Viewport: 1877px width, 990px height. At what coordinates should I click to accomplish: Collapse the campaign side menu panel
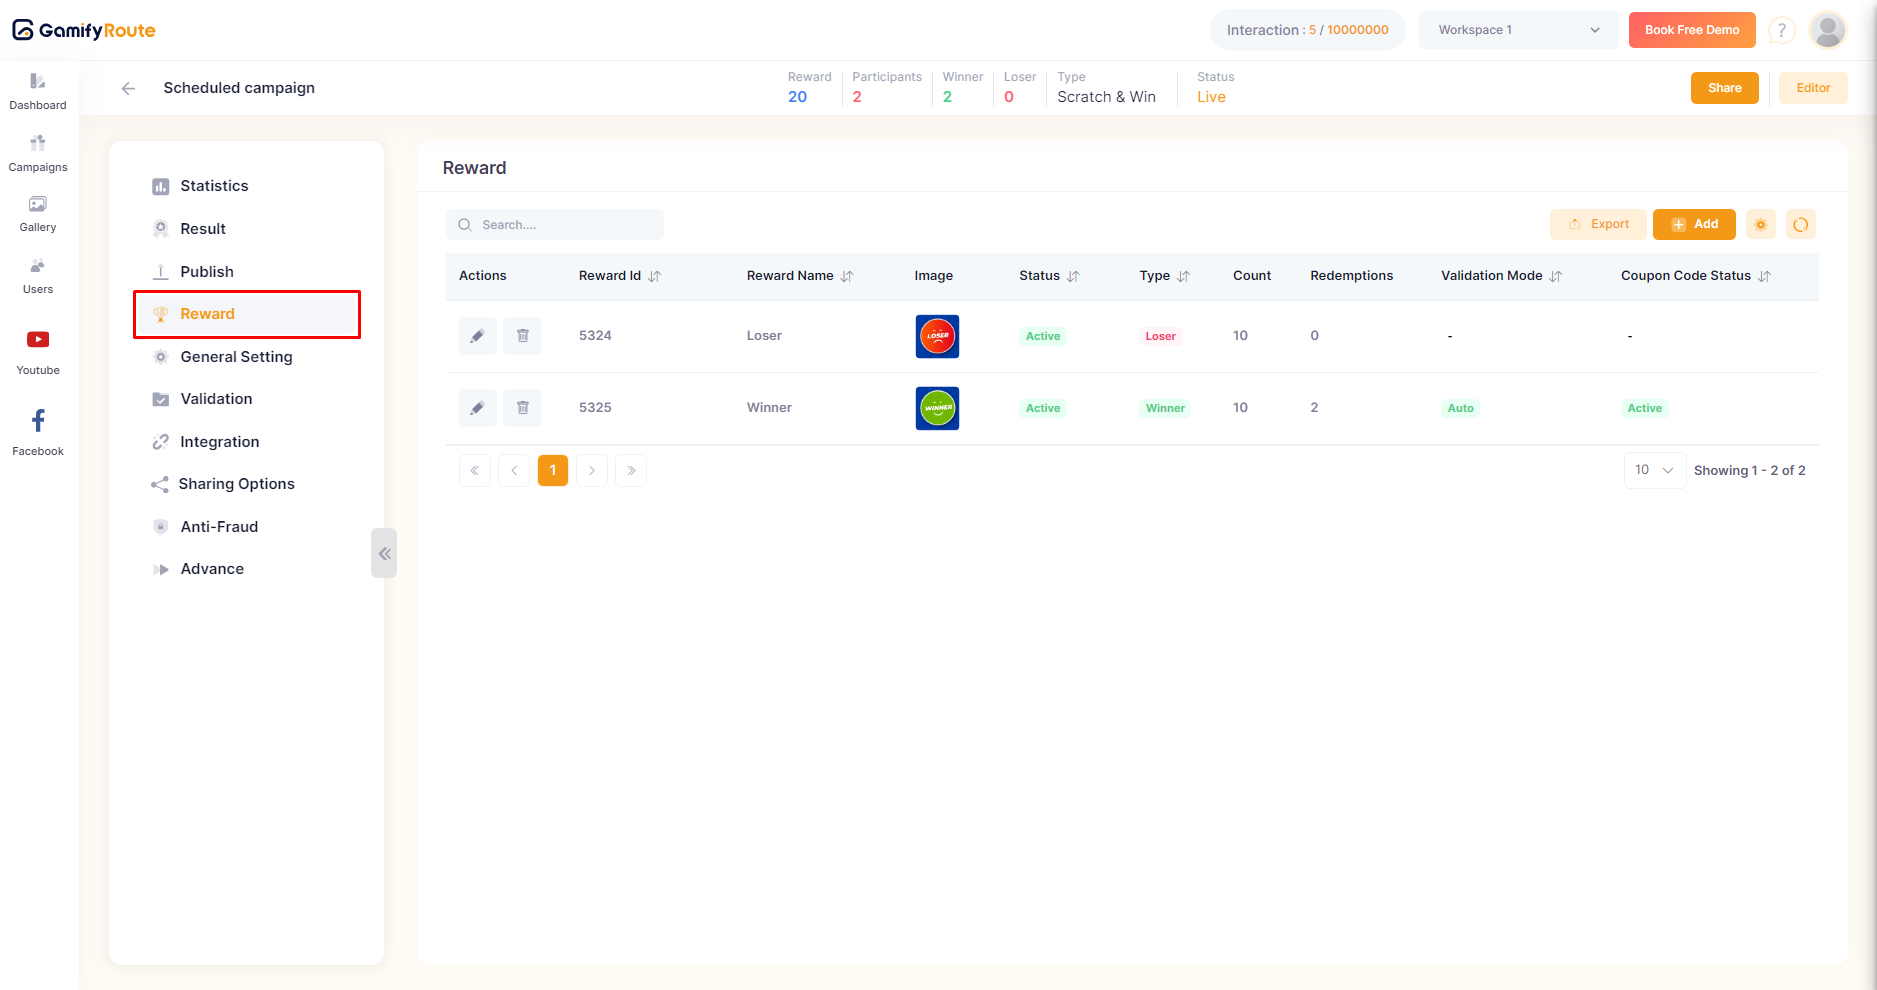(x=384, y=553)
